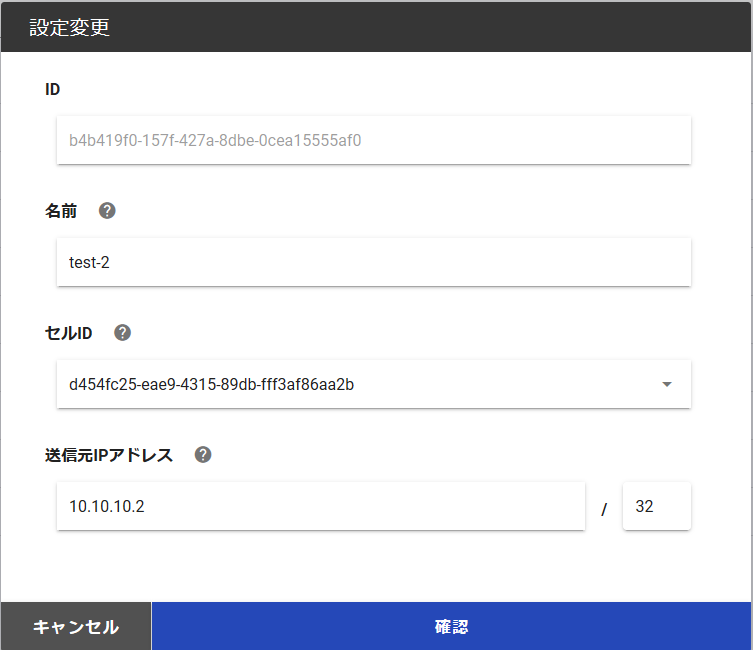Open help icon next to セルID
The height and width of the screenshot is (650, 753).
coord(122,333)
